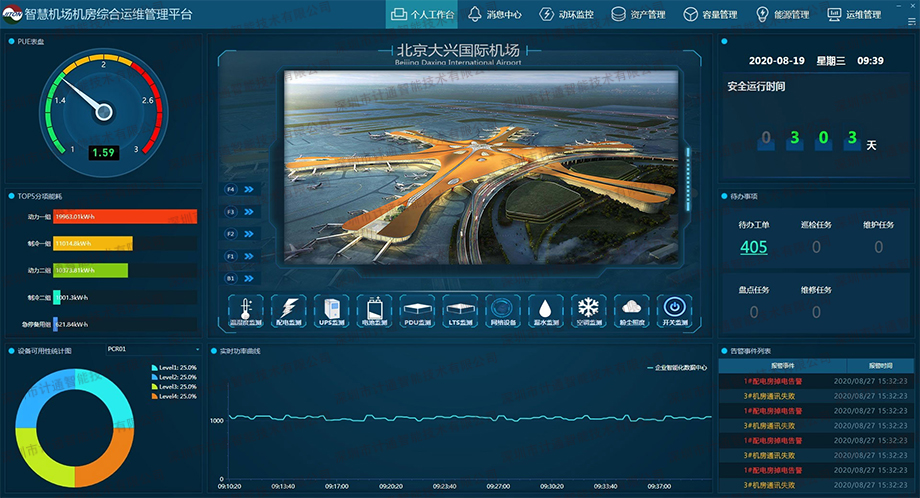Open the switch monitoring power icon
The height and width of the screenshot is (498, 920).
(675, 310)
